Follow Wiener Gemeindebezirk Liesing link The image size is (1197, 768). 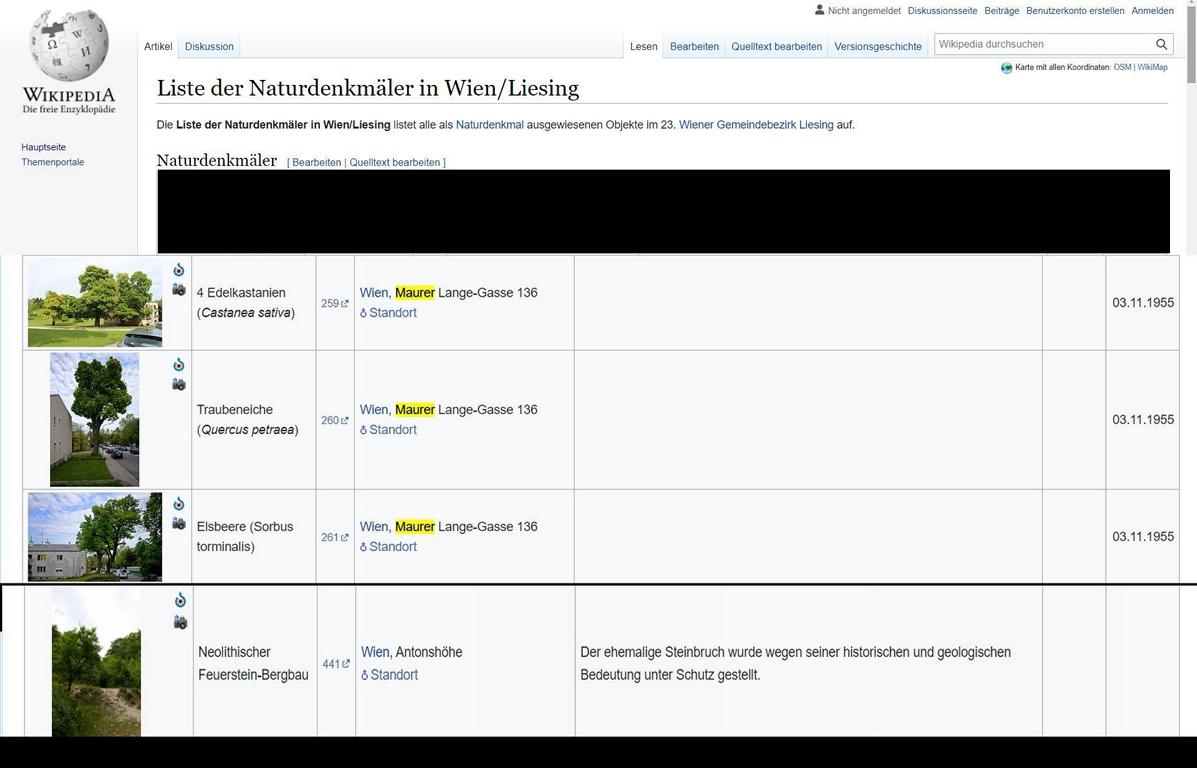[756, 124]
